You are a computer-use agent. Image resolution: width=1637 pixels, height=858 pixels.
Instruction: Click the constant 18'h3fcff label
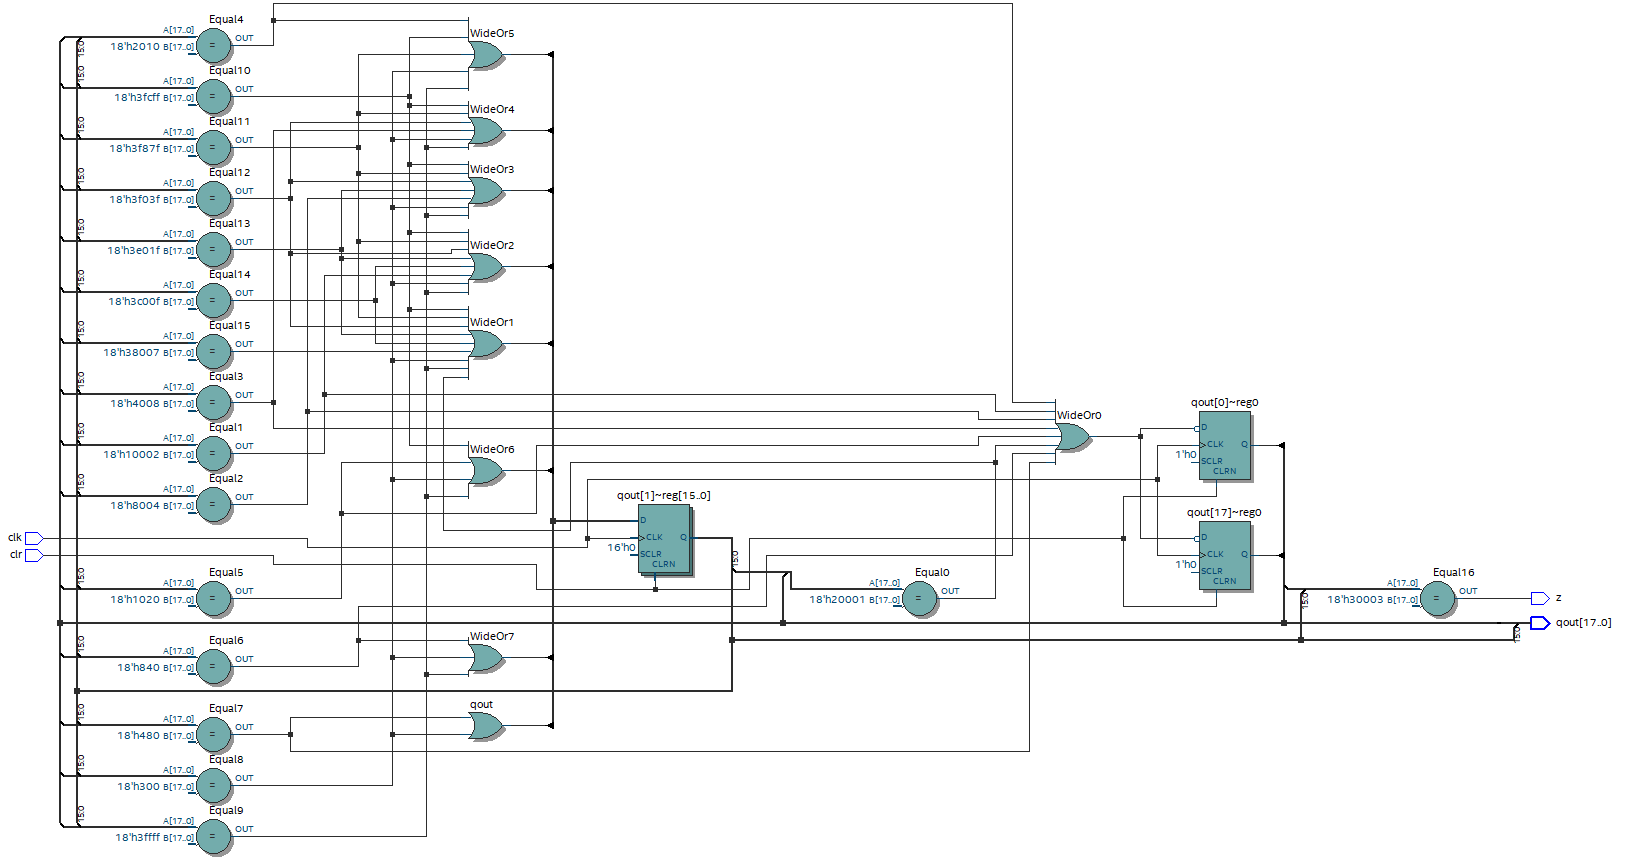137,97
